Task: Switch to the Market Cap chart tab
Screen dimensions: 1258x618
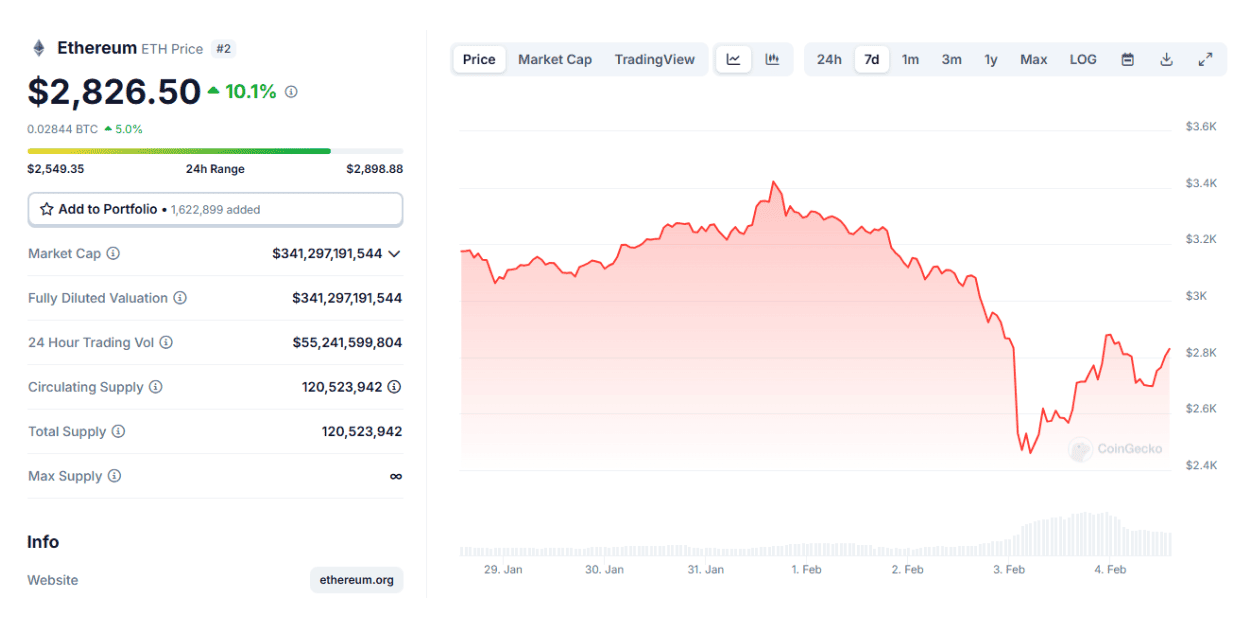Action: (555, 59)
